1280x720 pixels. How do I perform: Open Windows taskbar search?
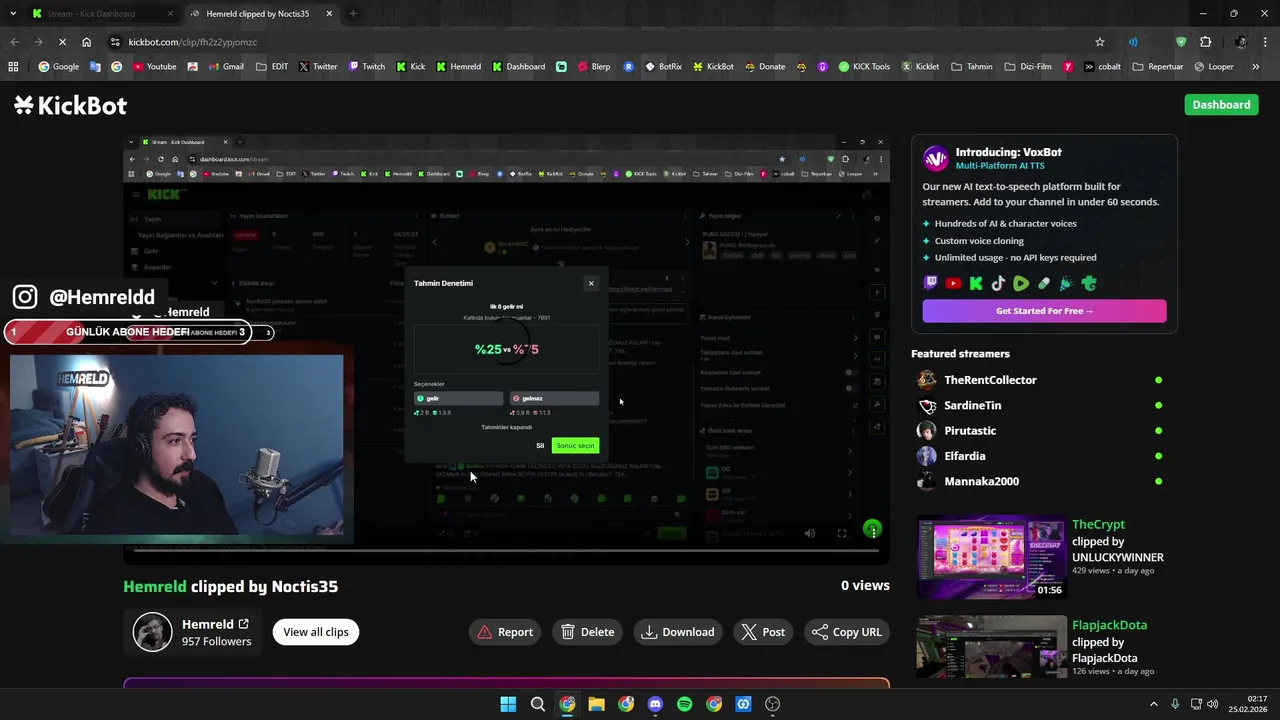click(538, 704)
